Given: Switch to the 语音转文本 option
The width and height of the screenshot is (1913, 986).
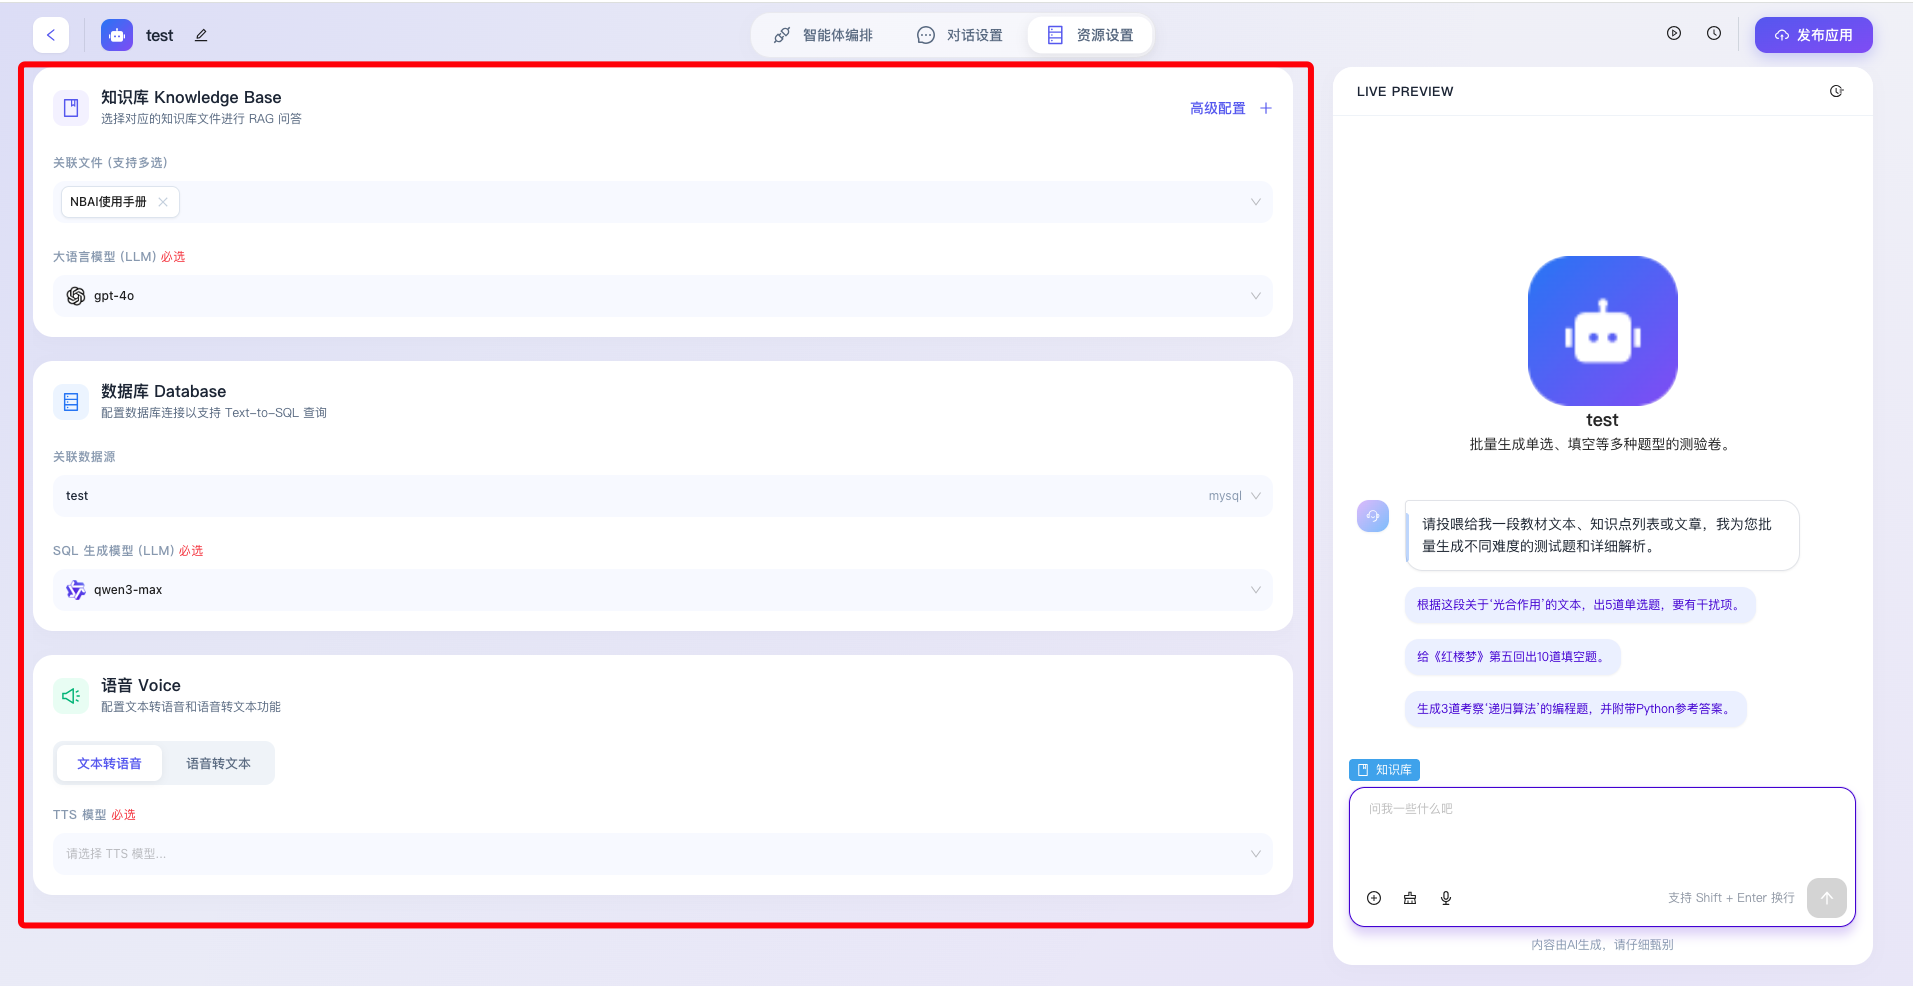Looking at the screenshot, I should (x=218, y=763).
